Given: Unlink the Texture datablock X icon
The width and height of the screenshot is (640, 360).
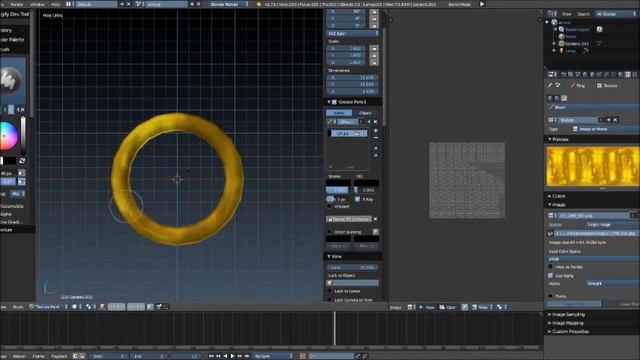Looking at the screenshot, I should tap(615, 120).
